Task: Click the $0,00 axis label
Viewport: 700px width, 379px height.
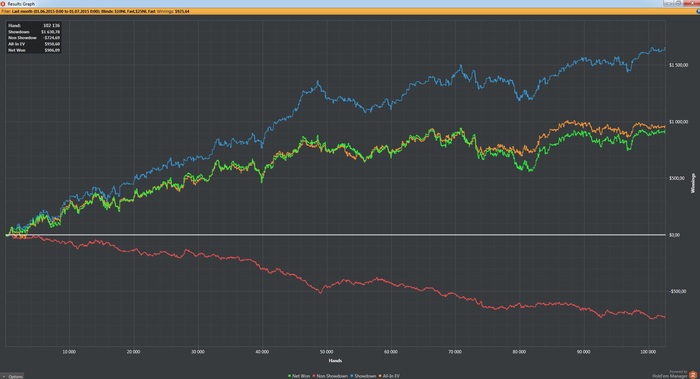Action: (674, 235)
